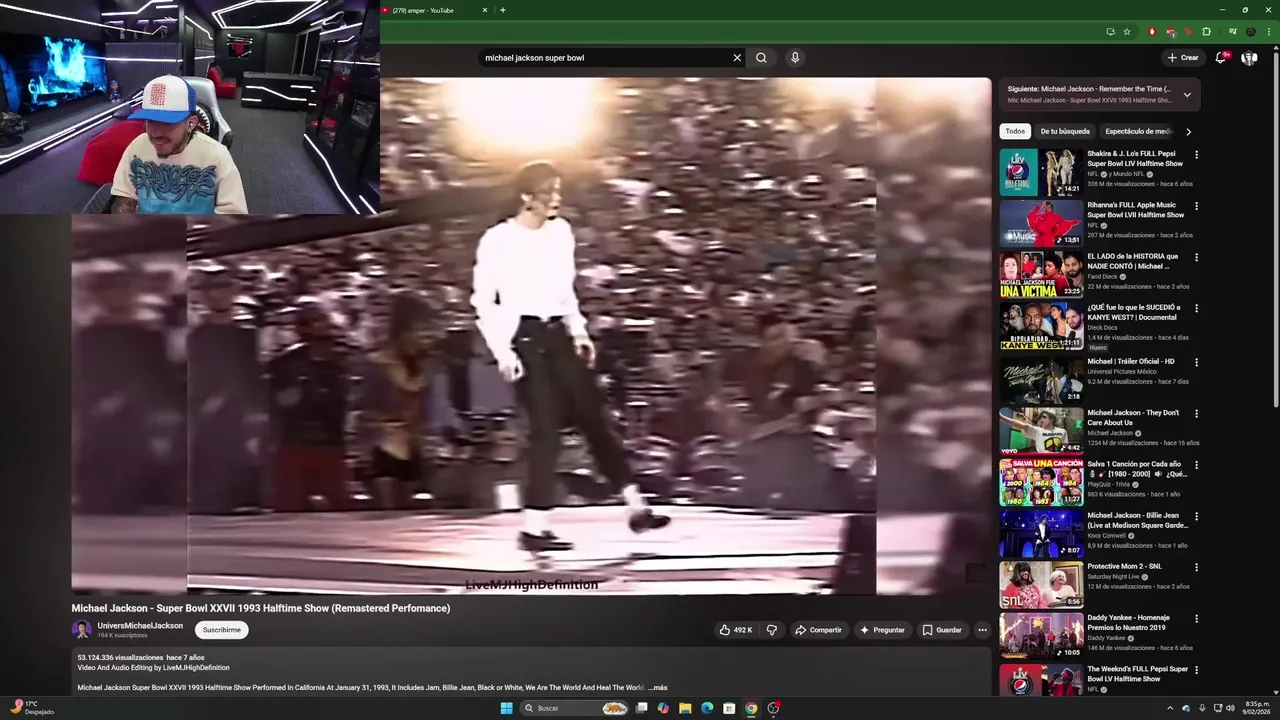This screenshot has width=1280, height=720.
Task: Open the UniversMichaelJackson channel name link
Action: coord(140,625)
